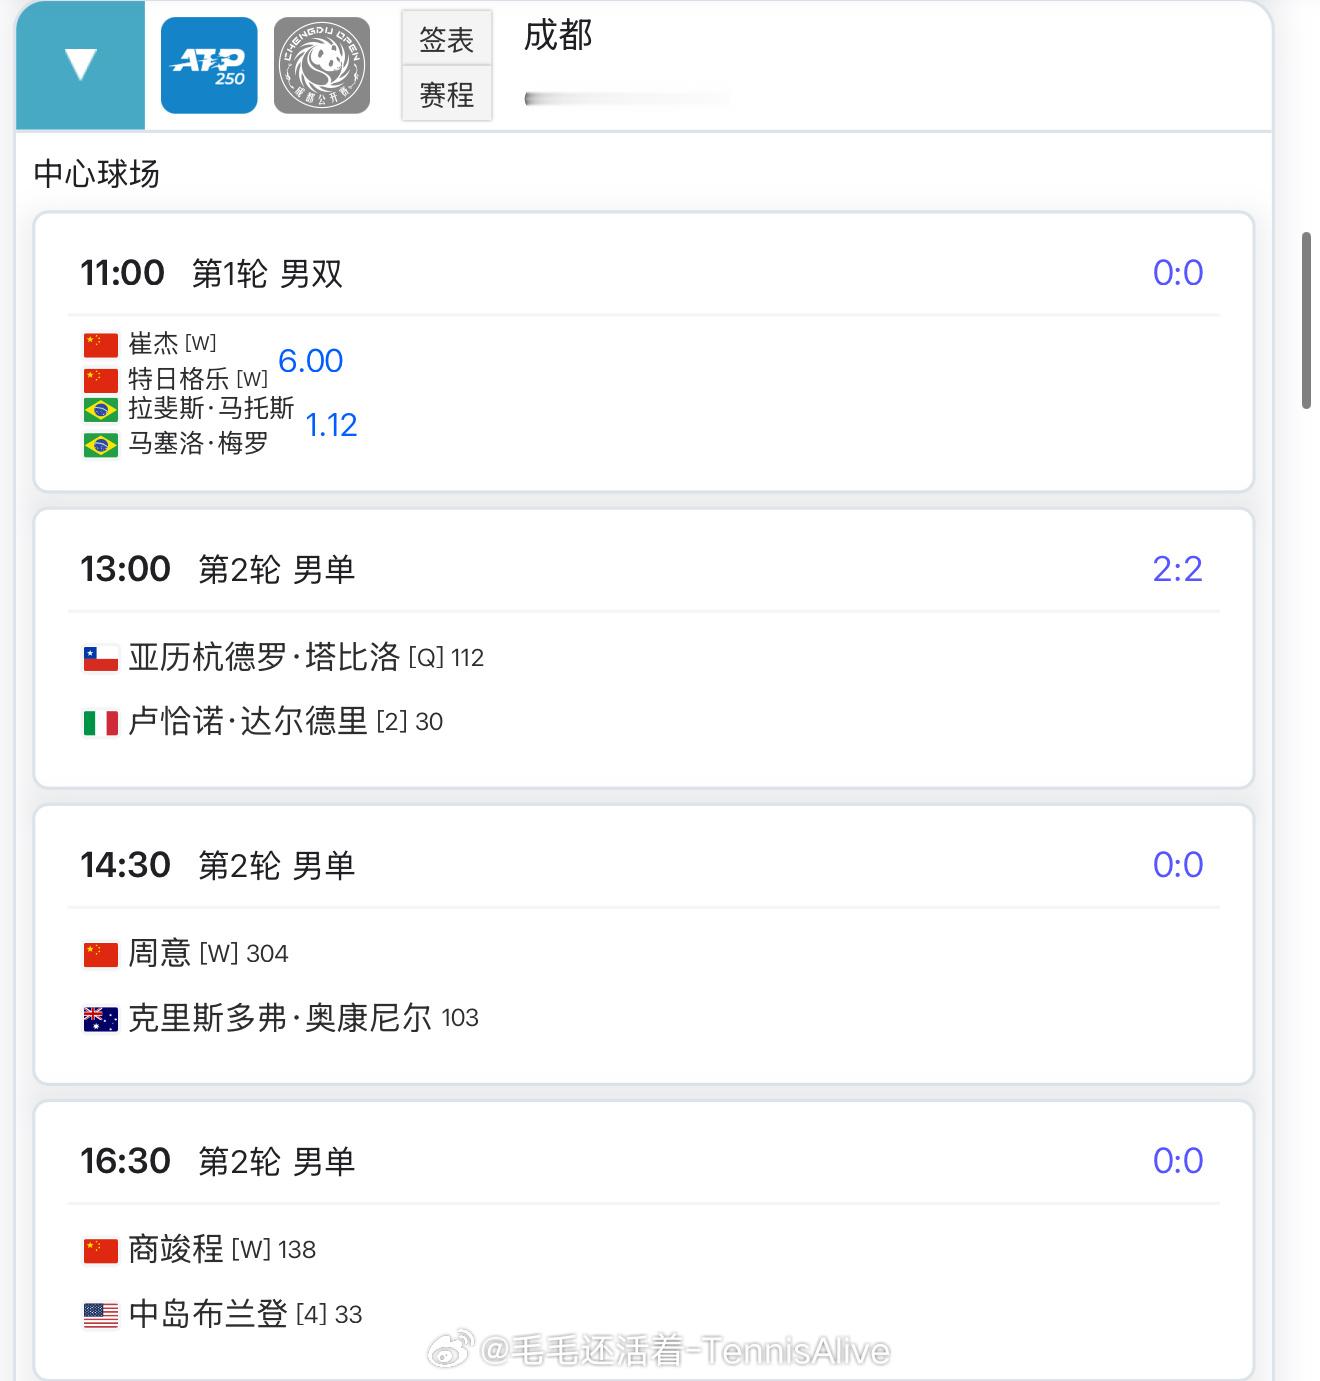Viewport: 1320px width, 1381px height.
Task: Click the Chile flag beside 亚历杭德罗·塔比洛
Action: pos(100,658)
